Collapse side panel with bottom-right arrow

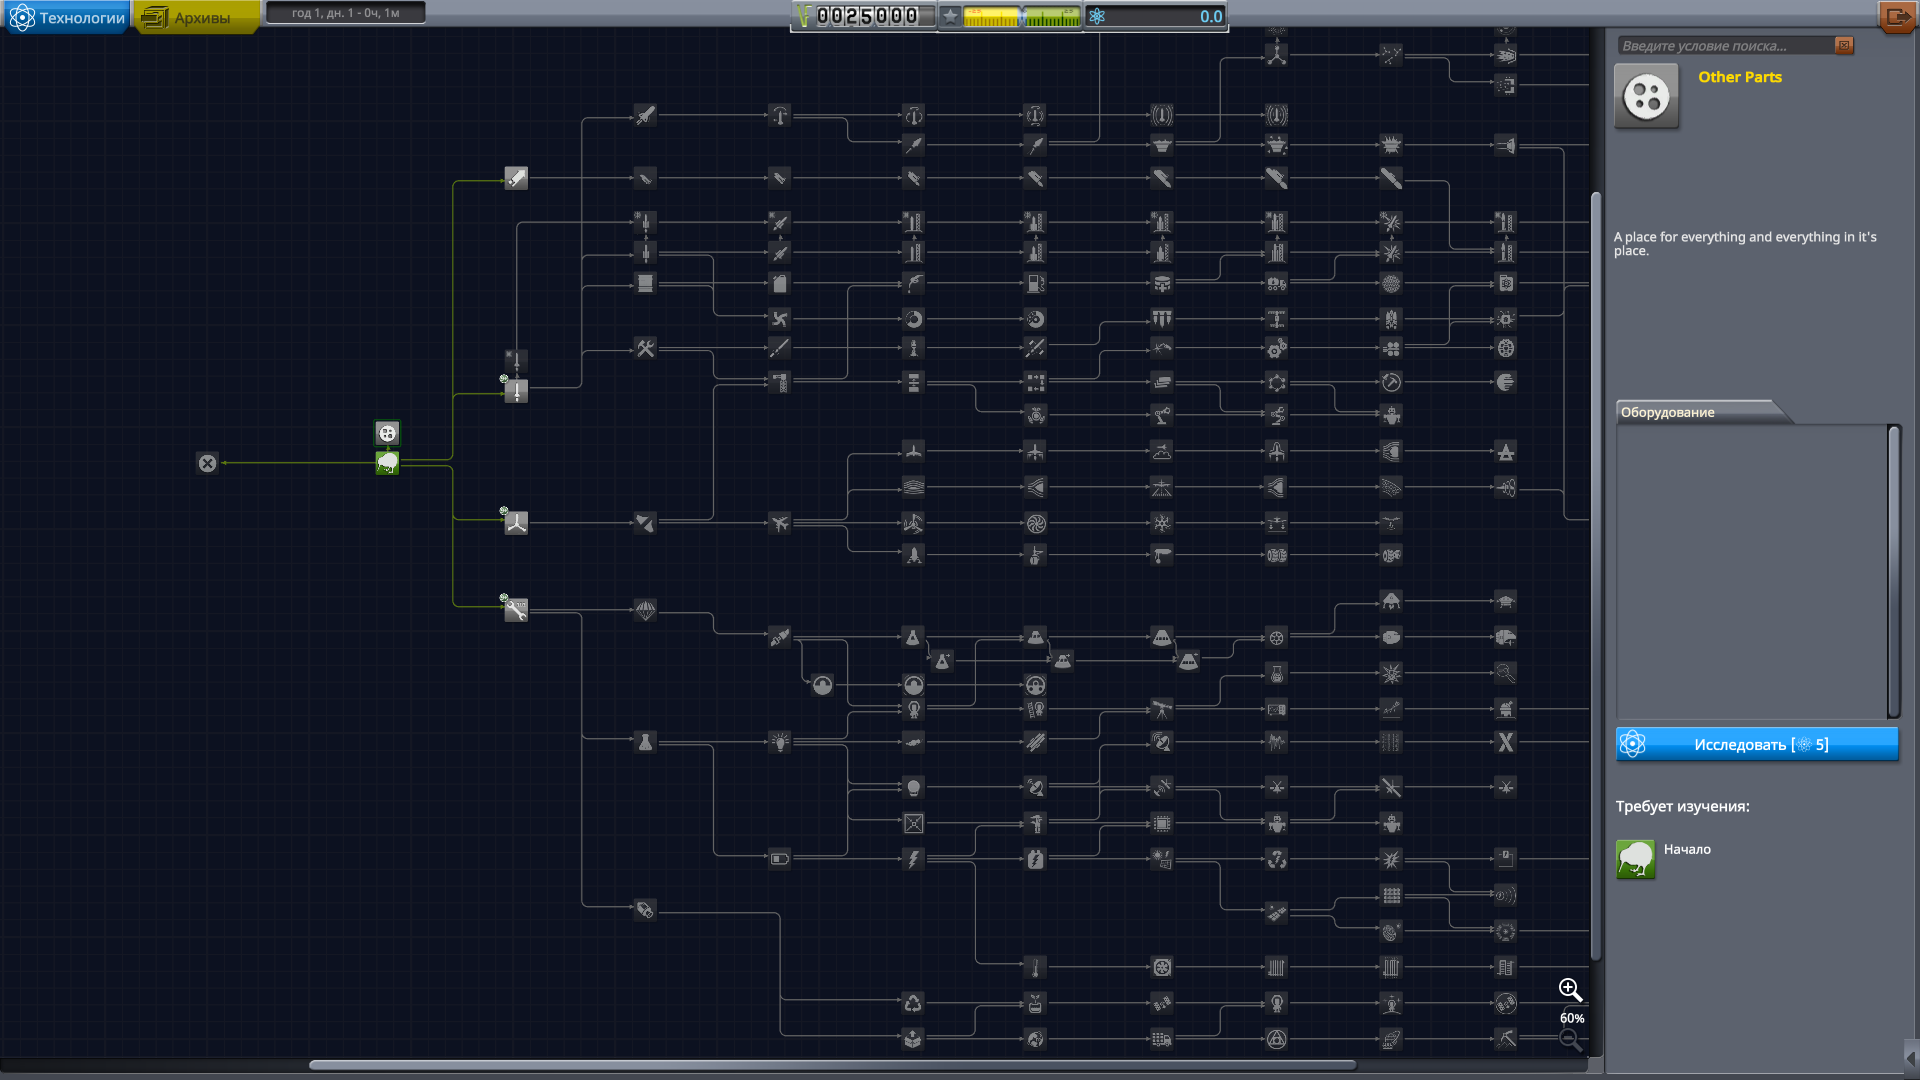click(x=1910, y=1058)
